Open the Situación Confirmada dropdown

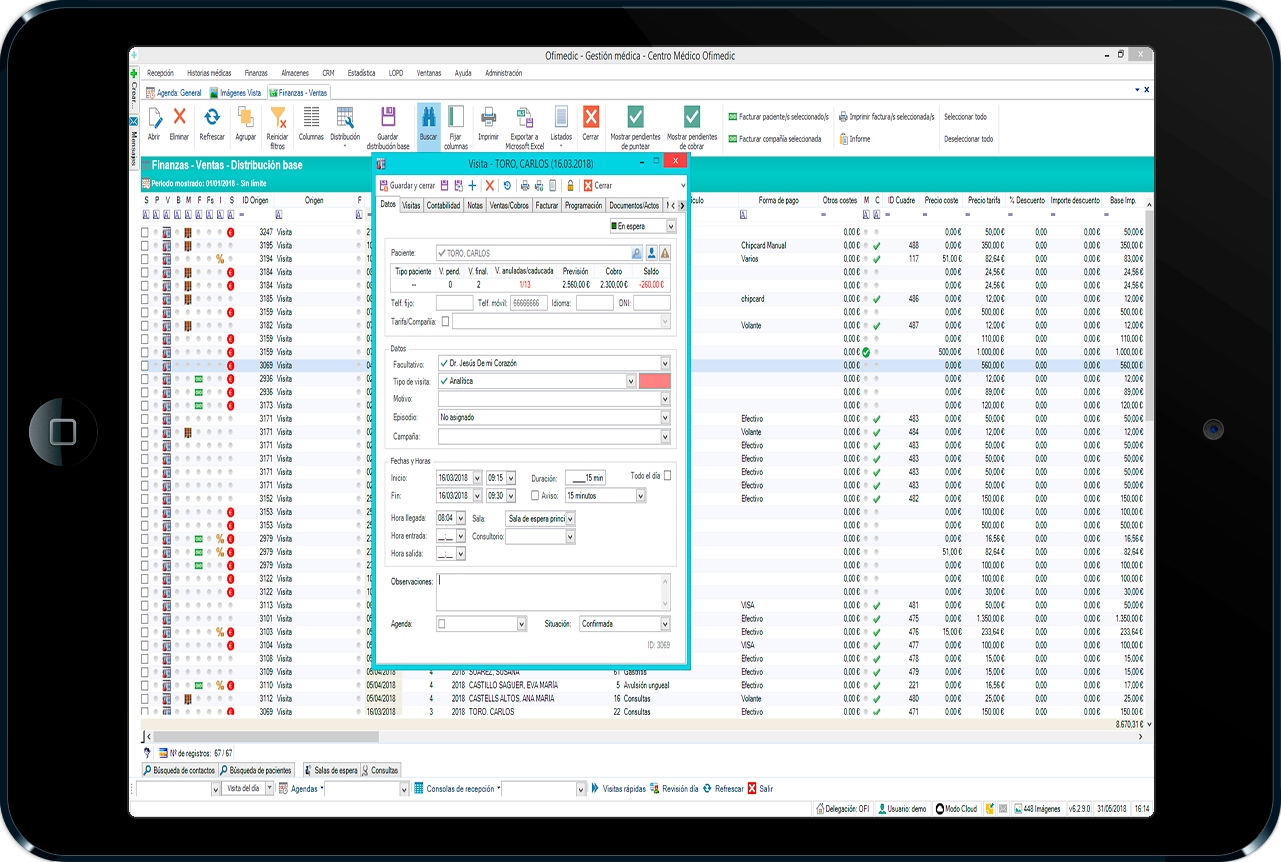click(665, 623)
